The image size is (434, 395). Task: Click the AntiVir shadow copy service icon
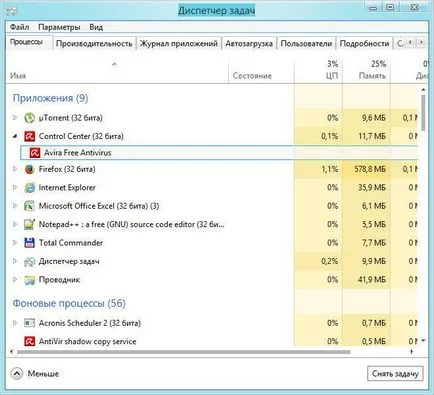point(30,341)
